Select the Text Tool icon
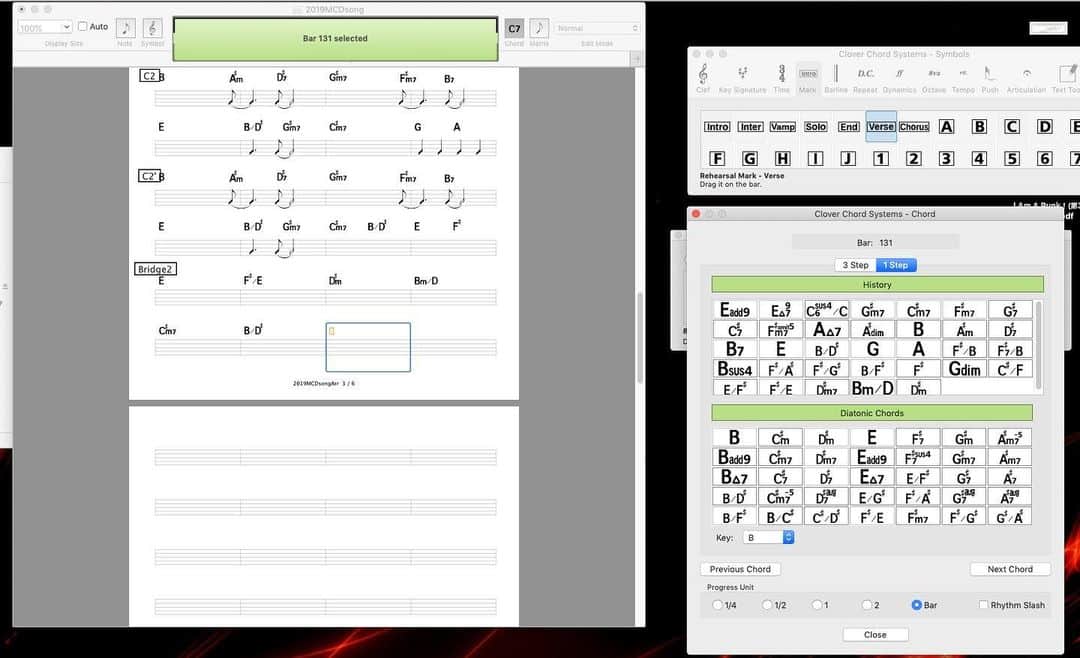This screenshot has height=658, width=1080. pyautogui.click(x=1066, y=78)
